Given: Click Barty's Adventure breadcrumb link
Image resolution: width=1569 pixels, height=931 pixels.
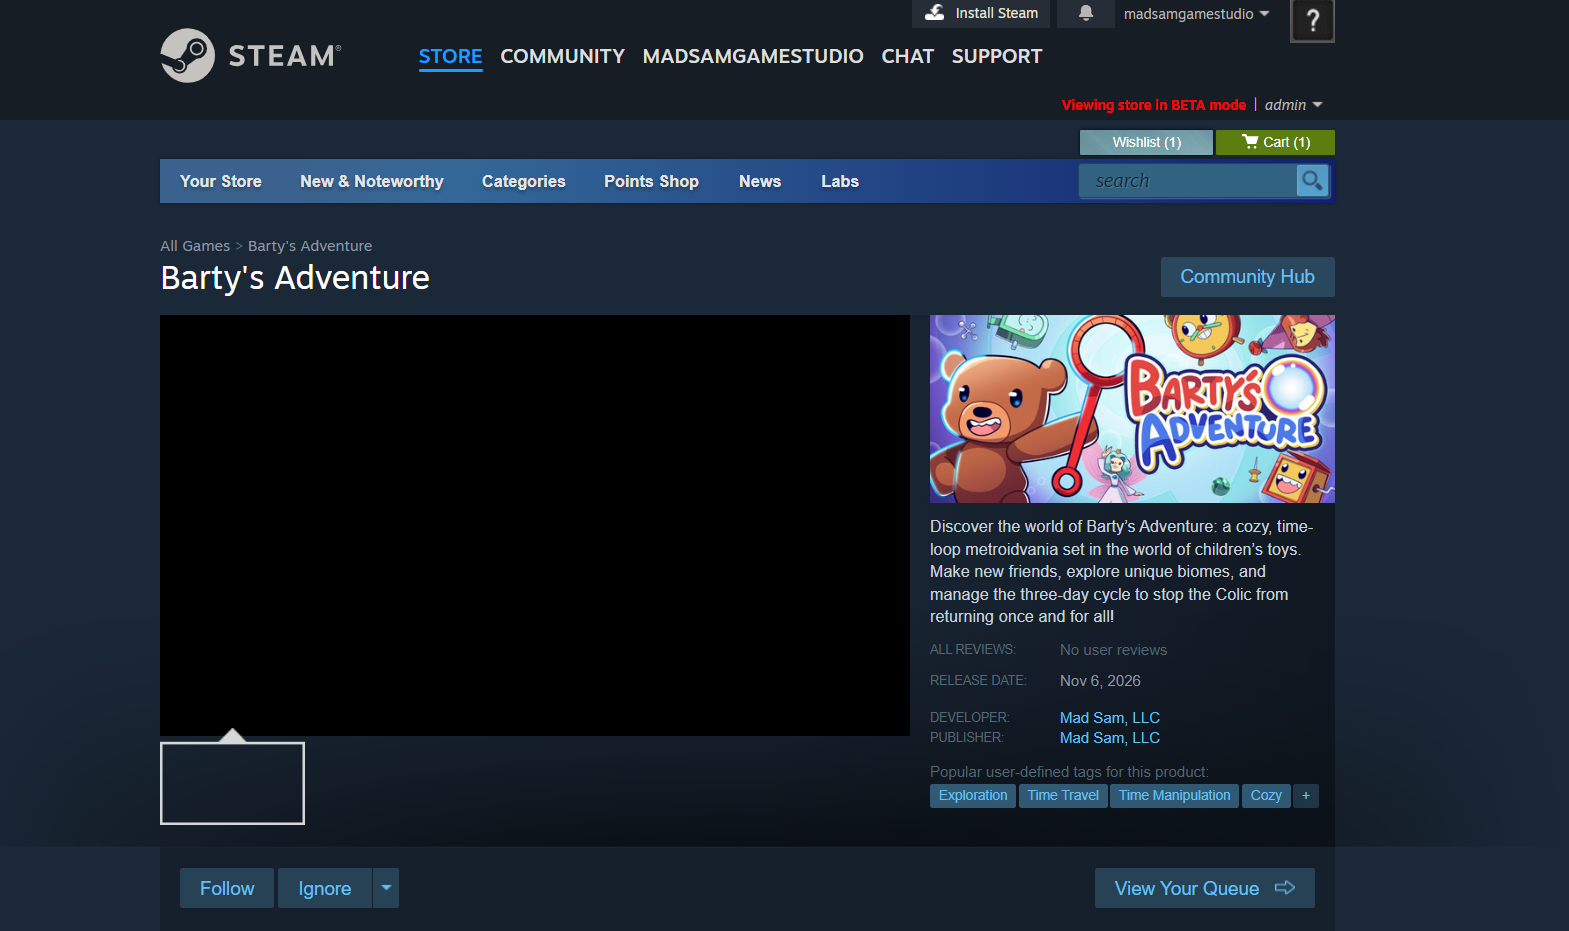Looking at the screenshot, I should pos(310,246).
